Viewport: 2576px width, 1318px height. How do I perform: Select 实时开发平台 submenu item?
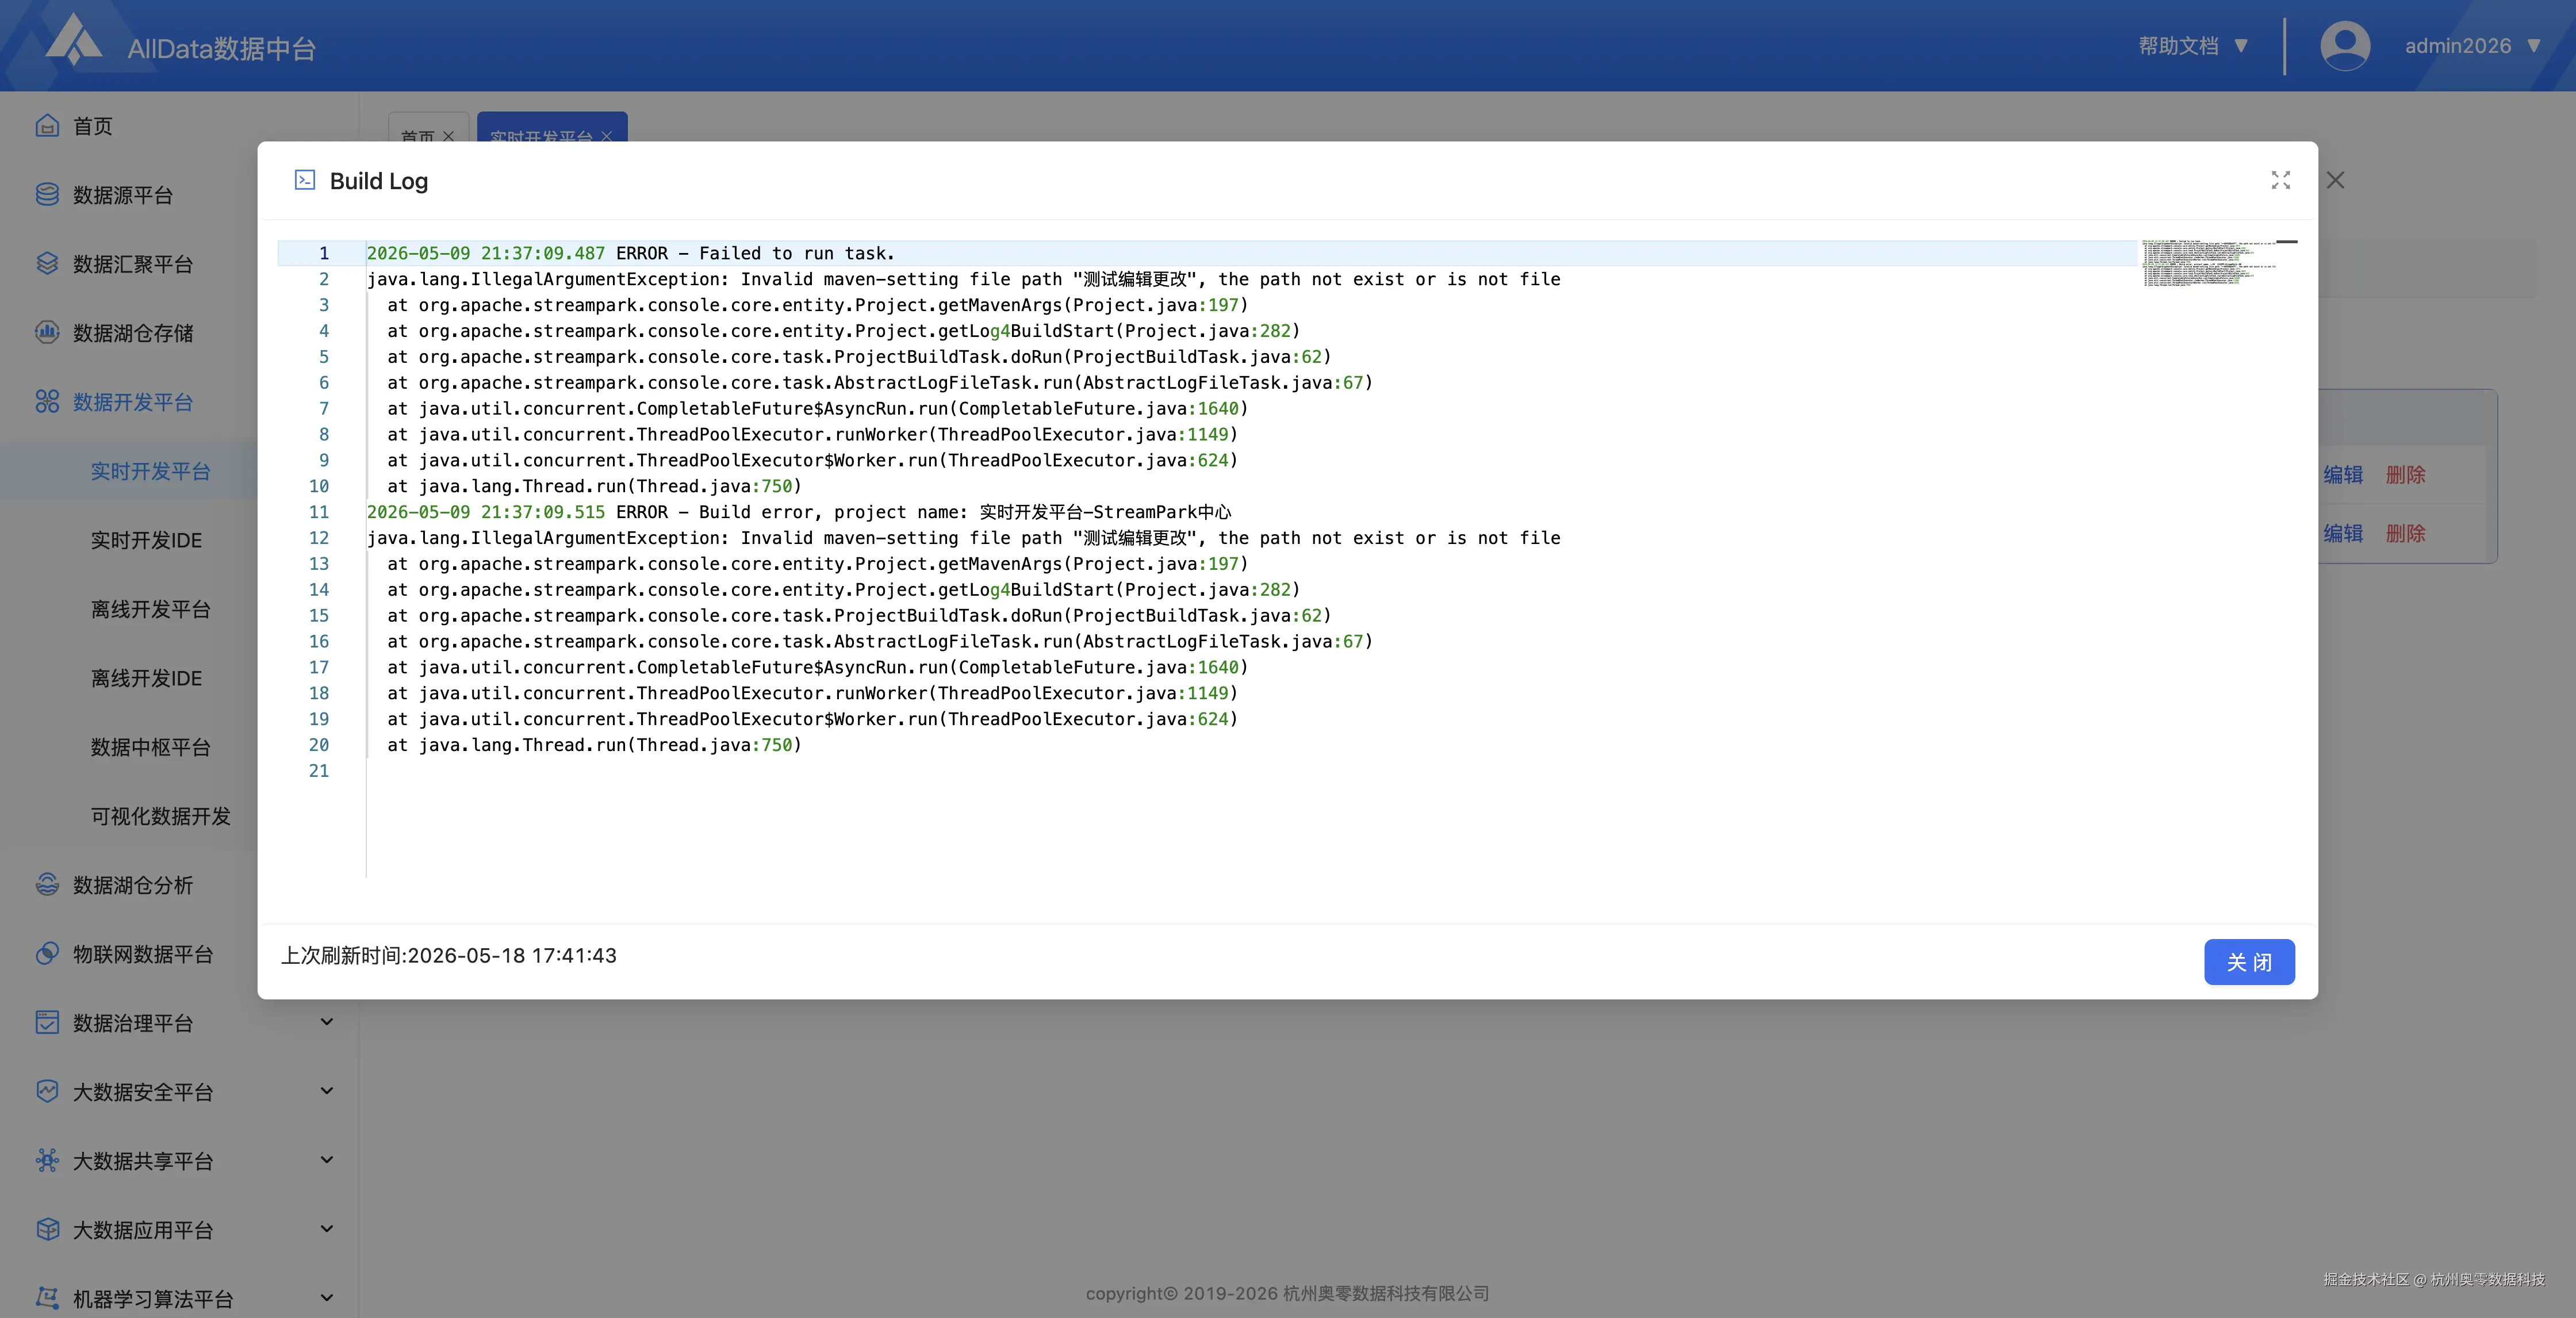[x=151, y=471]
